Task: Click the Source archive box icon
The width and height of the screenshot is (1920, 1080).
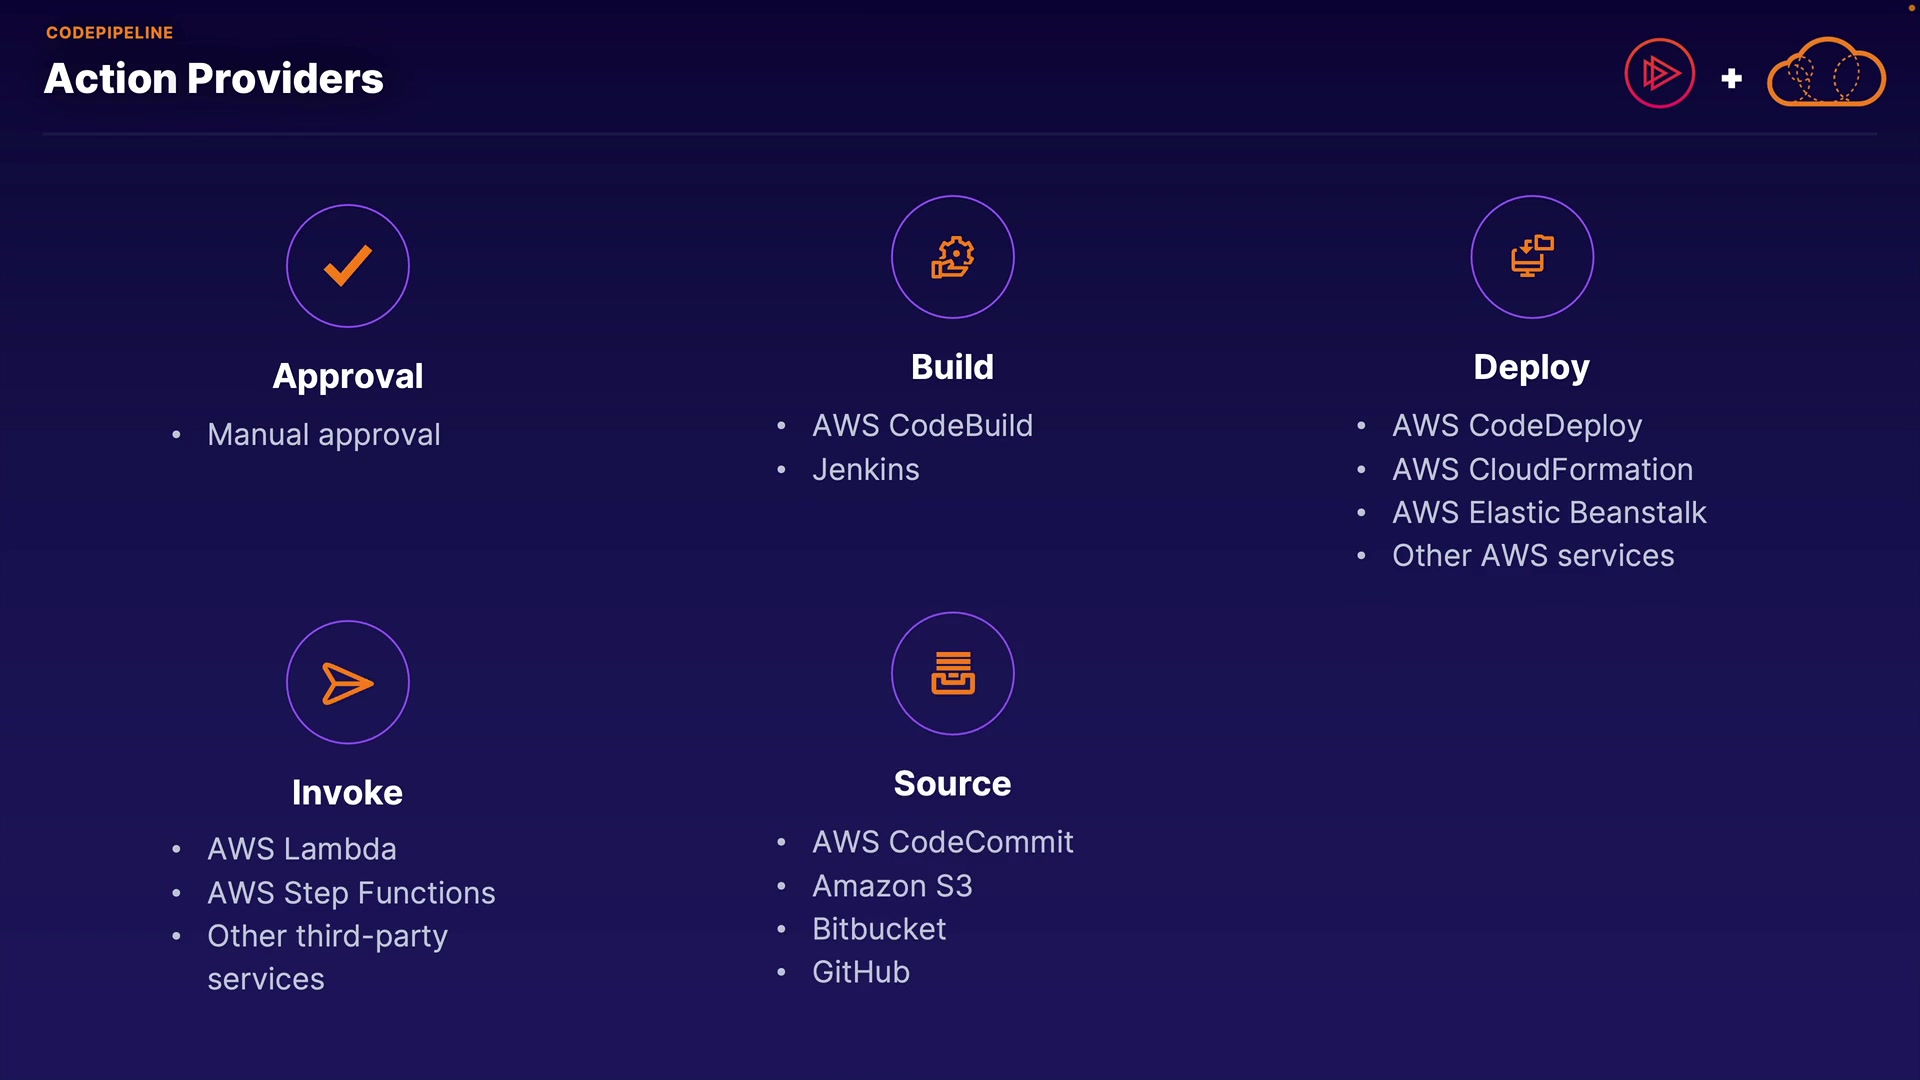Action: click(952, 673)
